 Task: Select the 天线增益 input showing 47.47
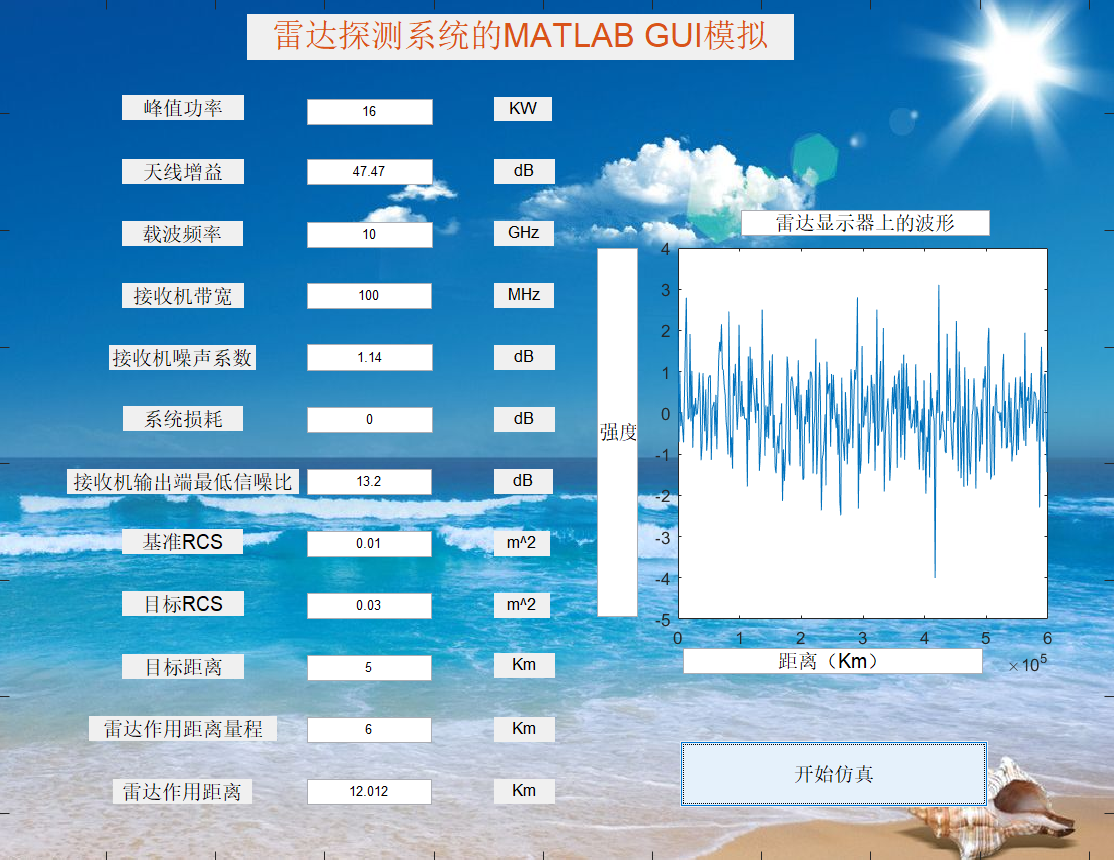tap(369, 171)
